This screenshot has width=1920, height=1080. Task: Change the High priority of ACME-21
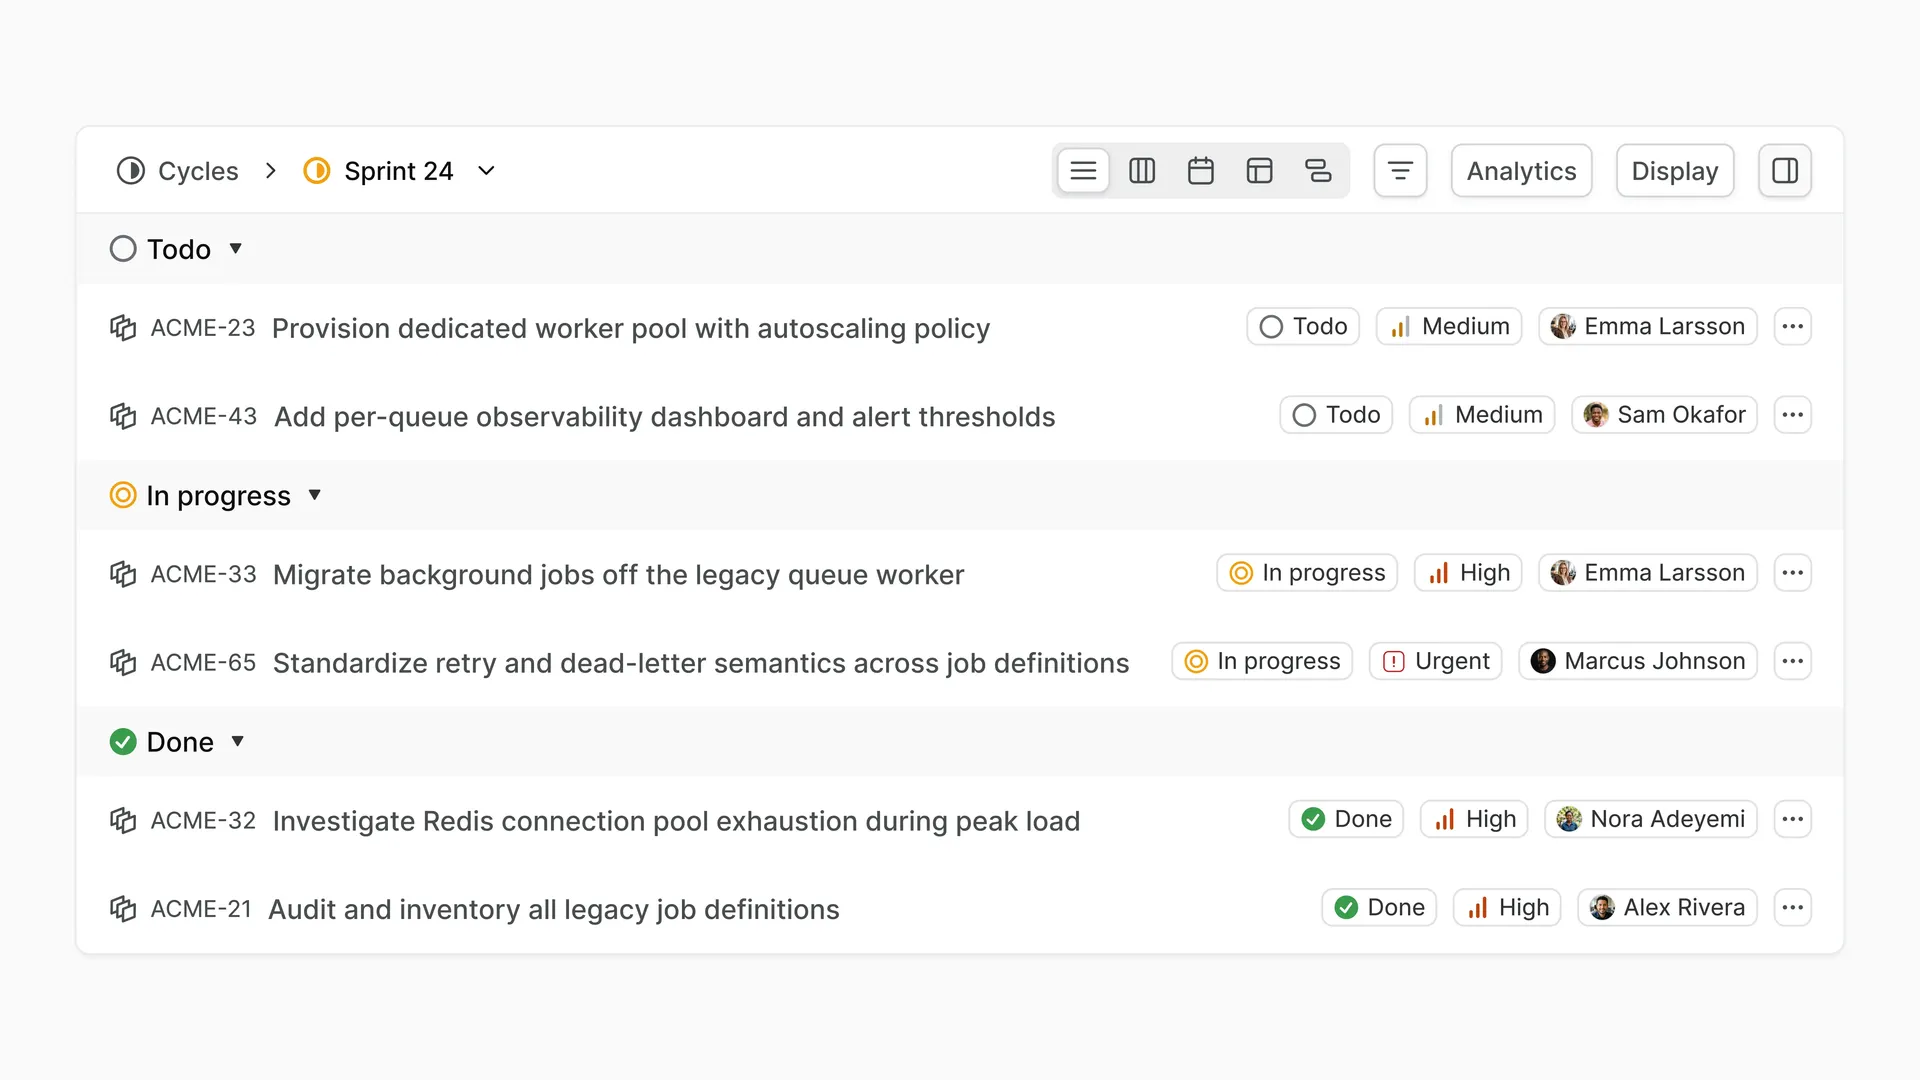pyautogui.click(x=1507, y=907)
